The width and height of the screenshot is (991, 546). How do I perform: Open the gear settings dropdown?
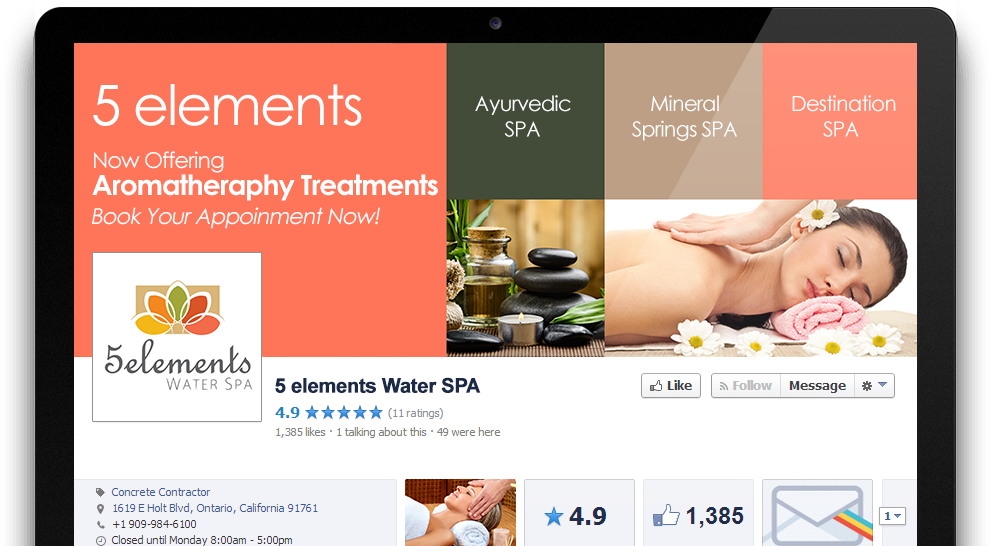click(874, 385)
